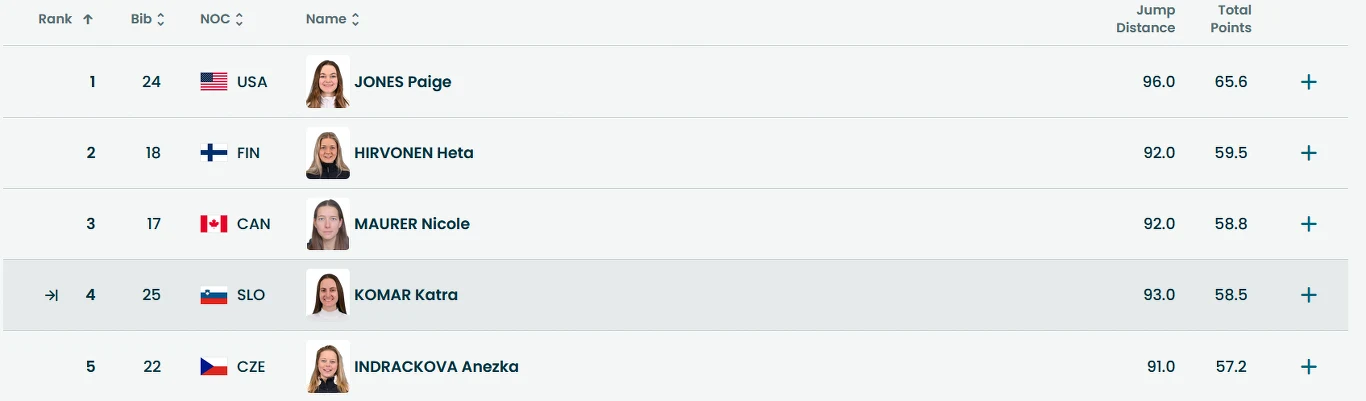The width and height of the screenshot is (1366, 401).
Task: Click the Finland flag icon
Action: click(214, 153)
